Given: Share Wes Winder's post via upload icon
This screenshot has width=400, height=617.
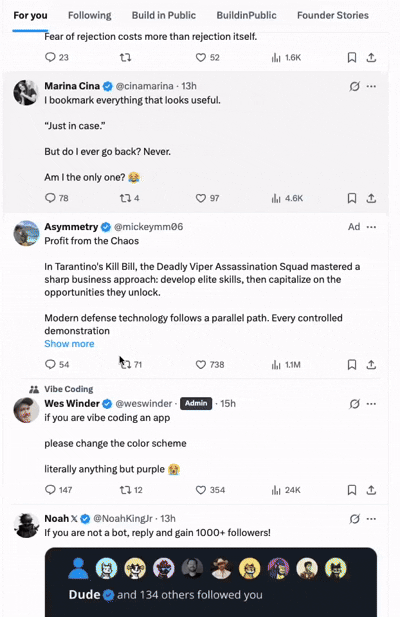Looking at the screenshot, I should pos(371,490).
